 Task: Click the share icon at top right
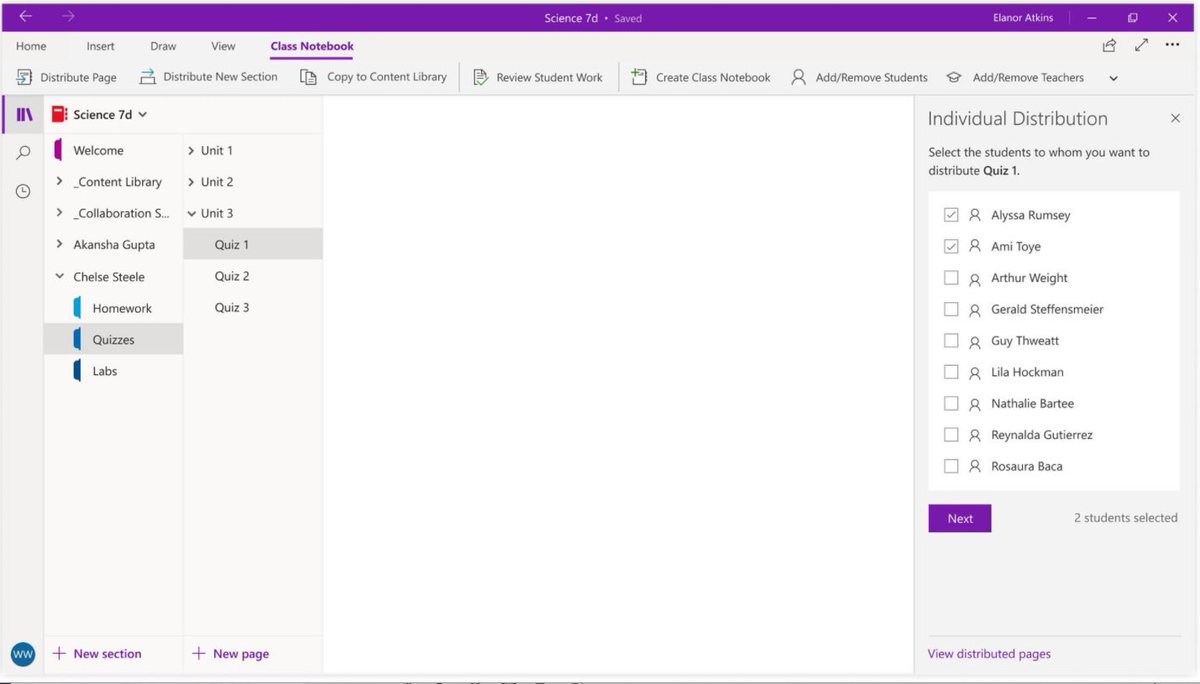tap(1109, 46)
